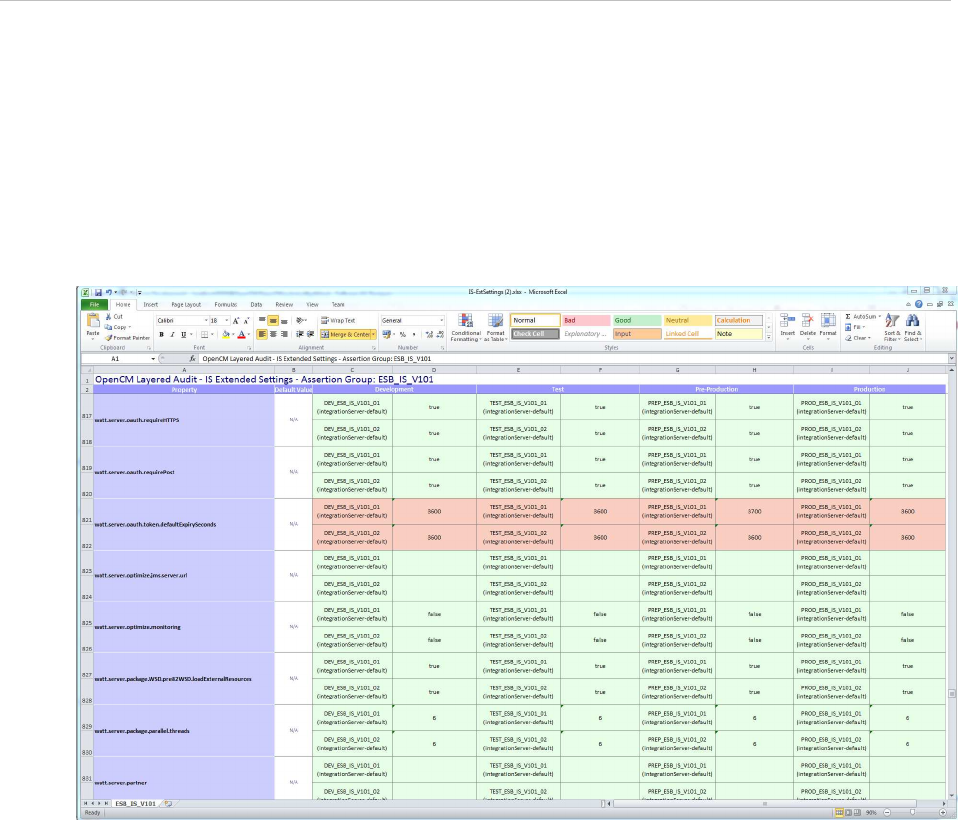Switch to the Page Layout tab
The width and height of the screenshot is (958, 820).
[x=186, y=304]
